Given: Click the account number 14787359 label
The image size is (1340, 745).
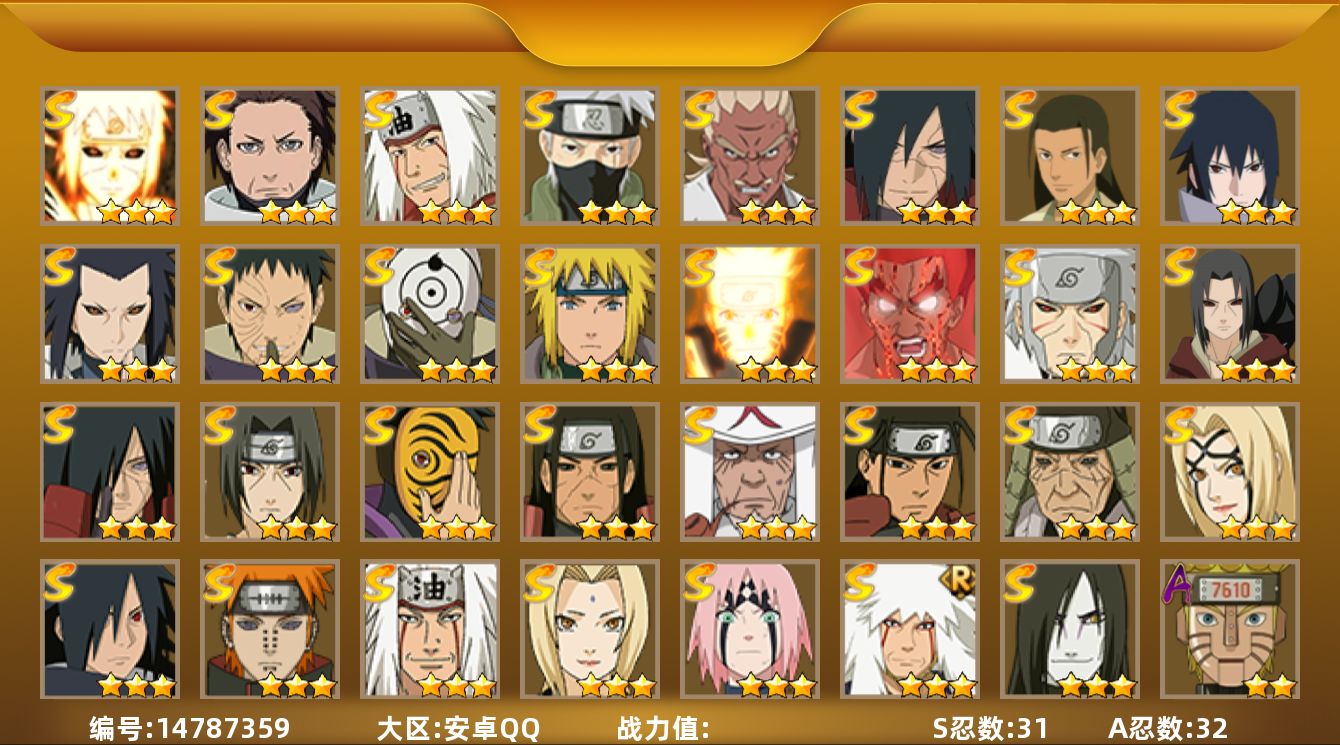Looking at the screenshot, I should (x=189, y=727).
